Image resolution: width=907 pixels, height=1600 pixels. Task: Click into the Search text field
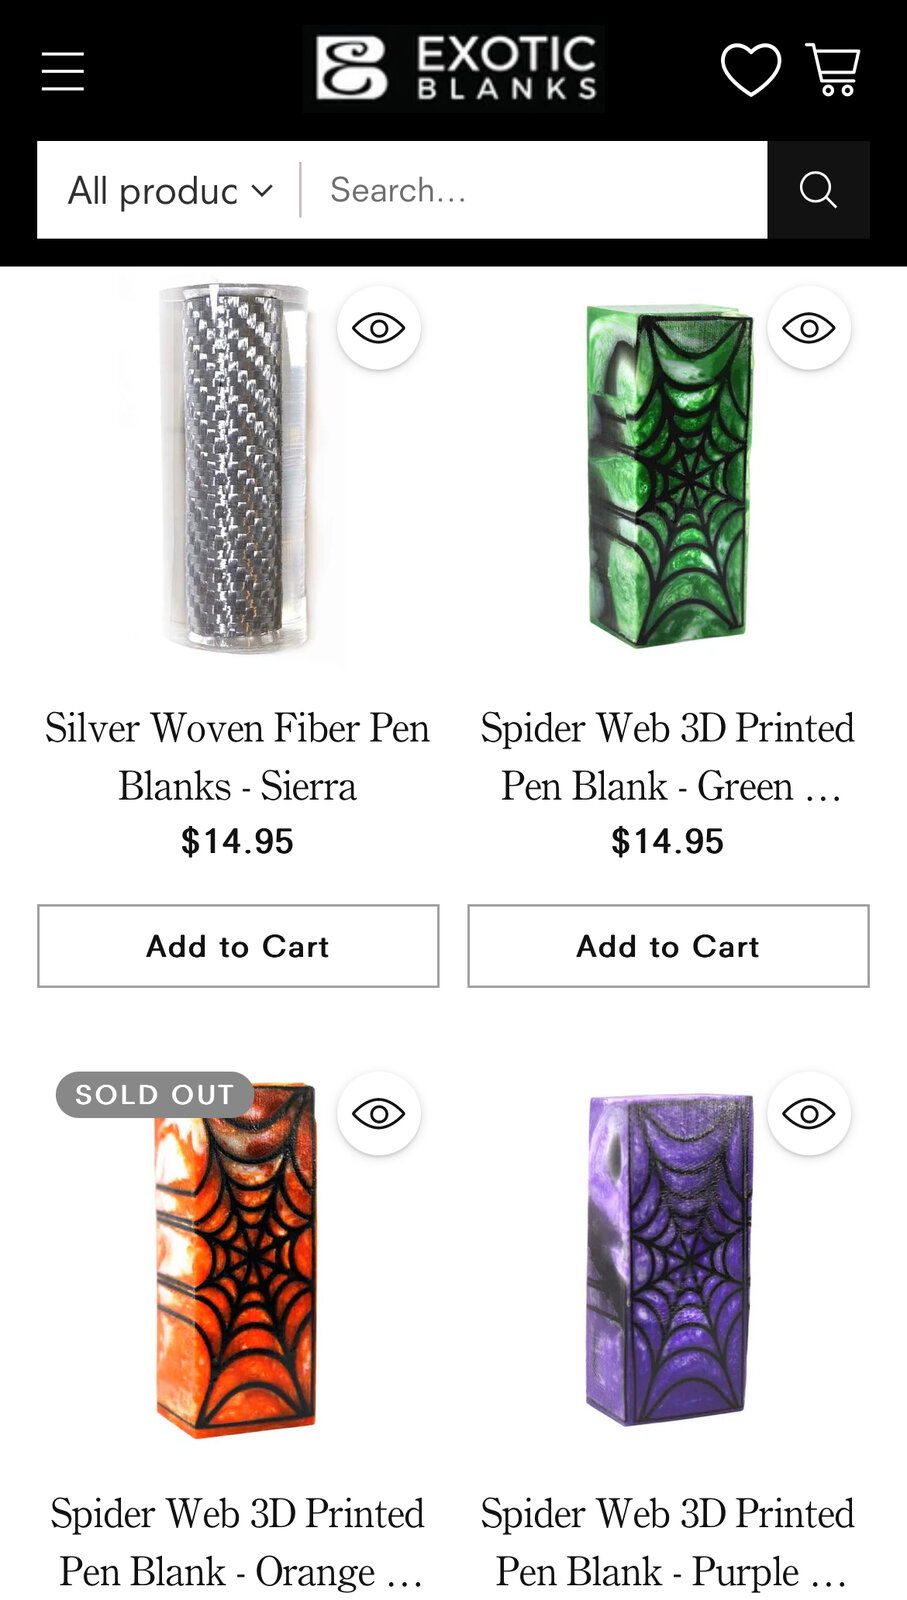[534, 190]
